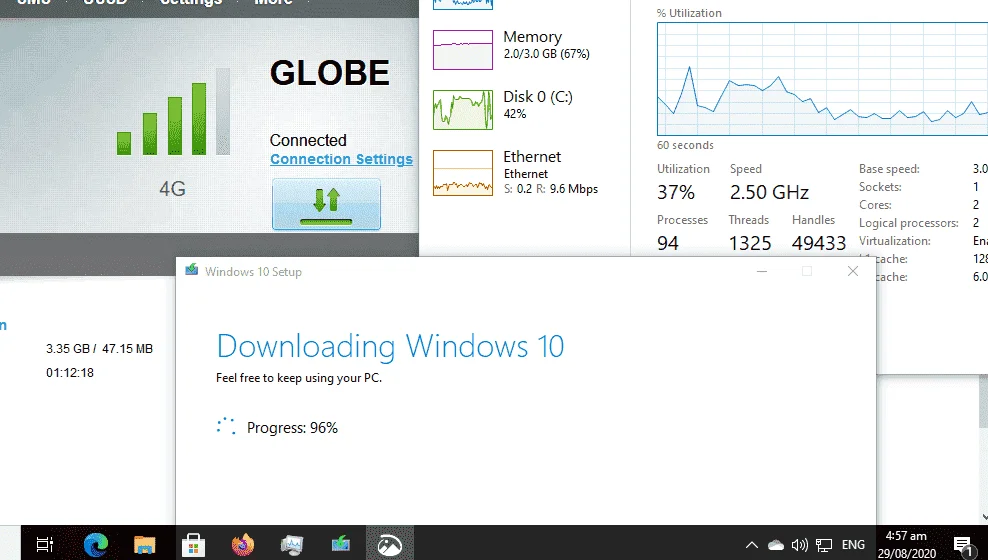Click the CPU % Utilization graph
Image resolution: width=988 pixels, height=560 pixels.
click(822, 79)
